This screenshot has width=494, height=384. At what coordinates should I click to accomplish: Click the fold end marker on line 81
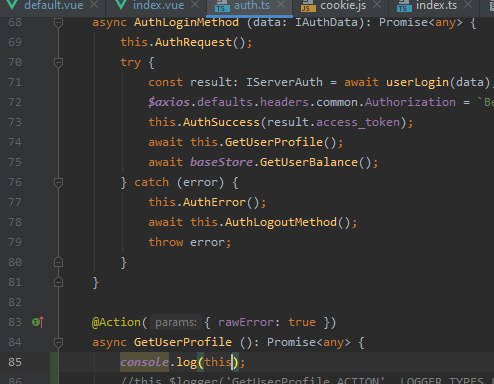point(58,282)
